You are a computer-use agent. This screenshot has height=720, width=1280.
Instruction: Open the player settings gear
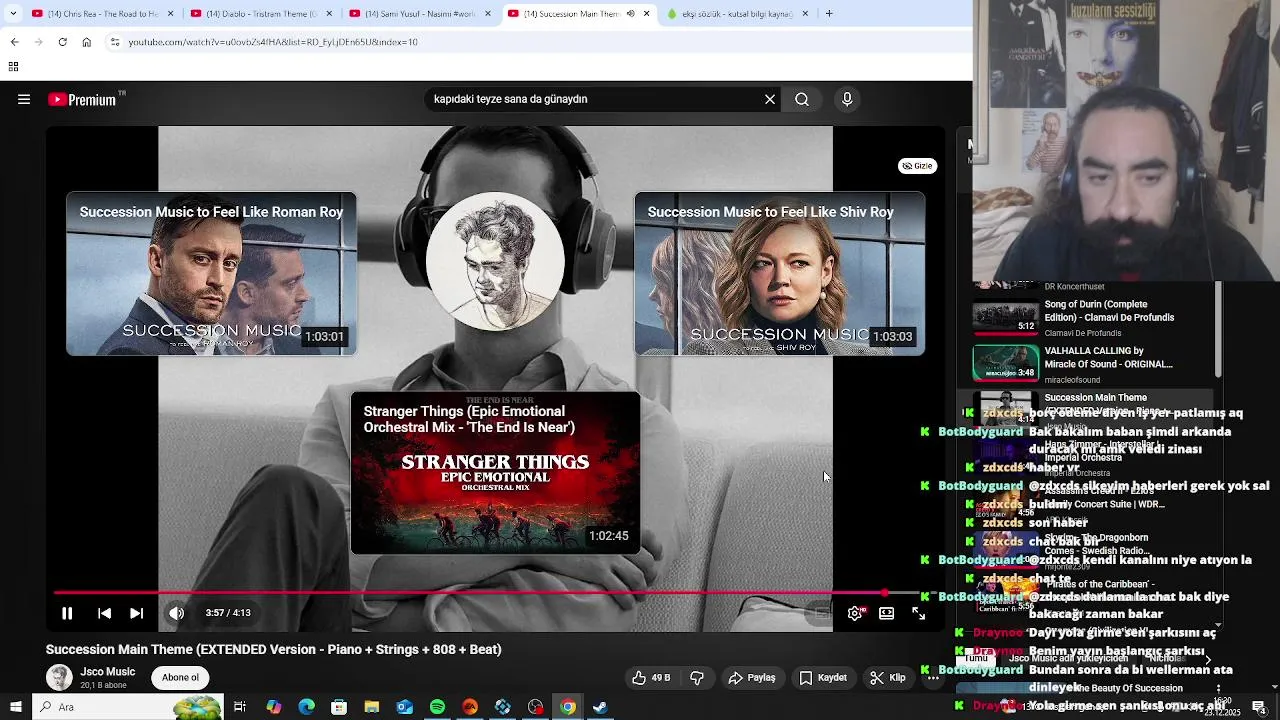point(855,613)
